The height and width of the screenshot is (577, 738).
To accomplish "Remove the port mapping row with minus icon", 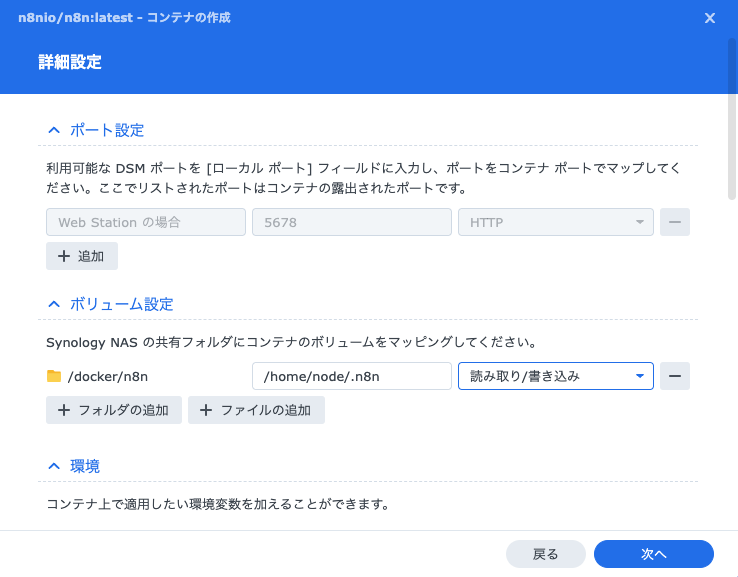I will click(675, 222).
